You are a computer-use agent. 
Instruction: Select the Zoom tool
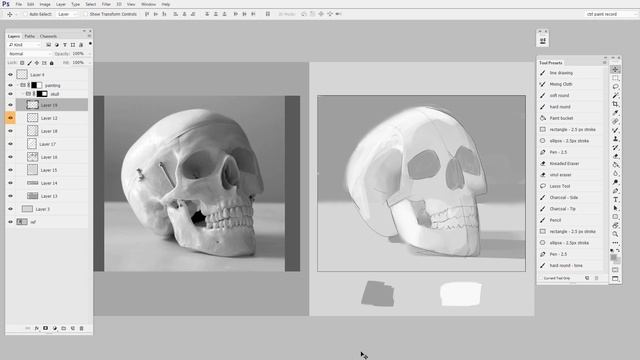[x=615, y=234]
